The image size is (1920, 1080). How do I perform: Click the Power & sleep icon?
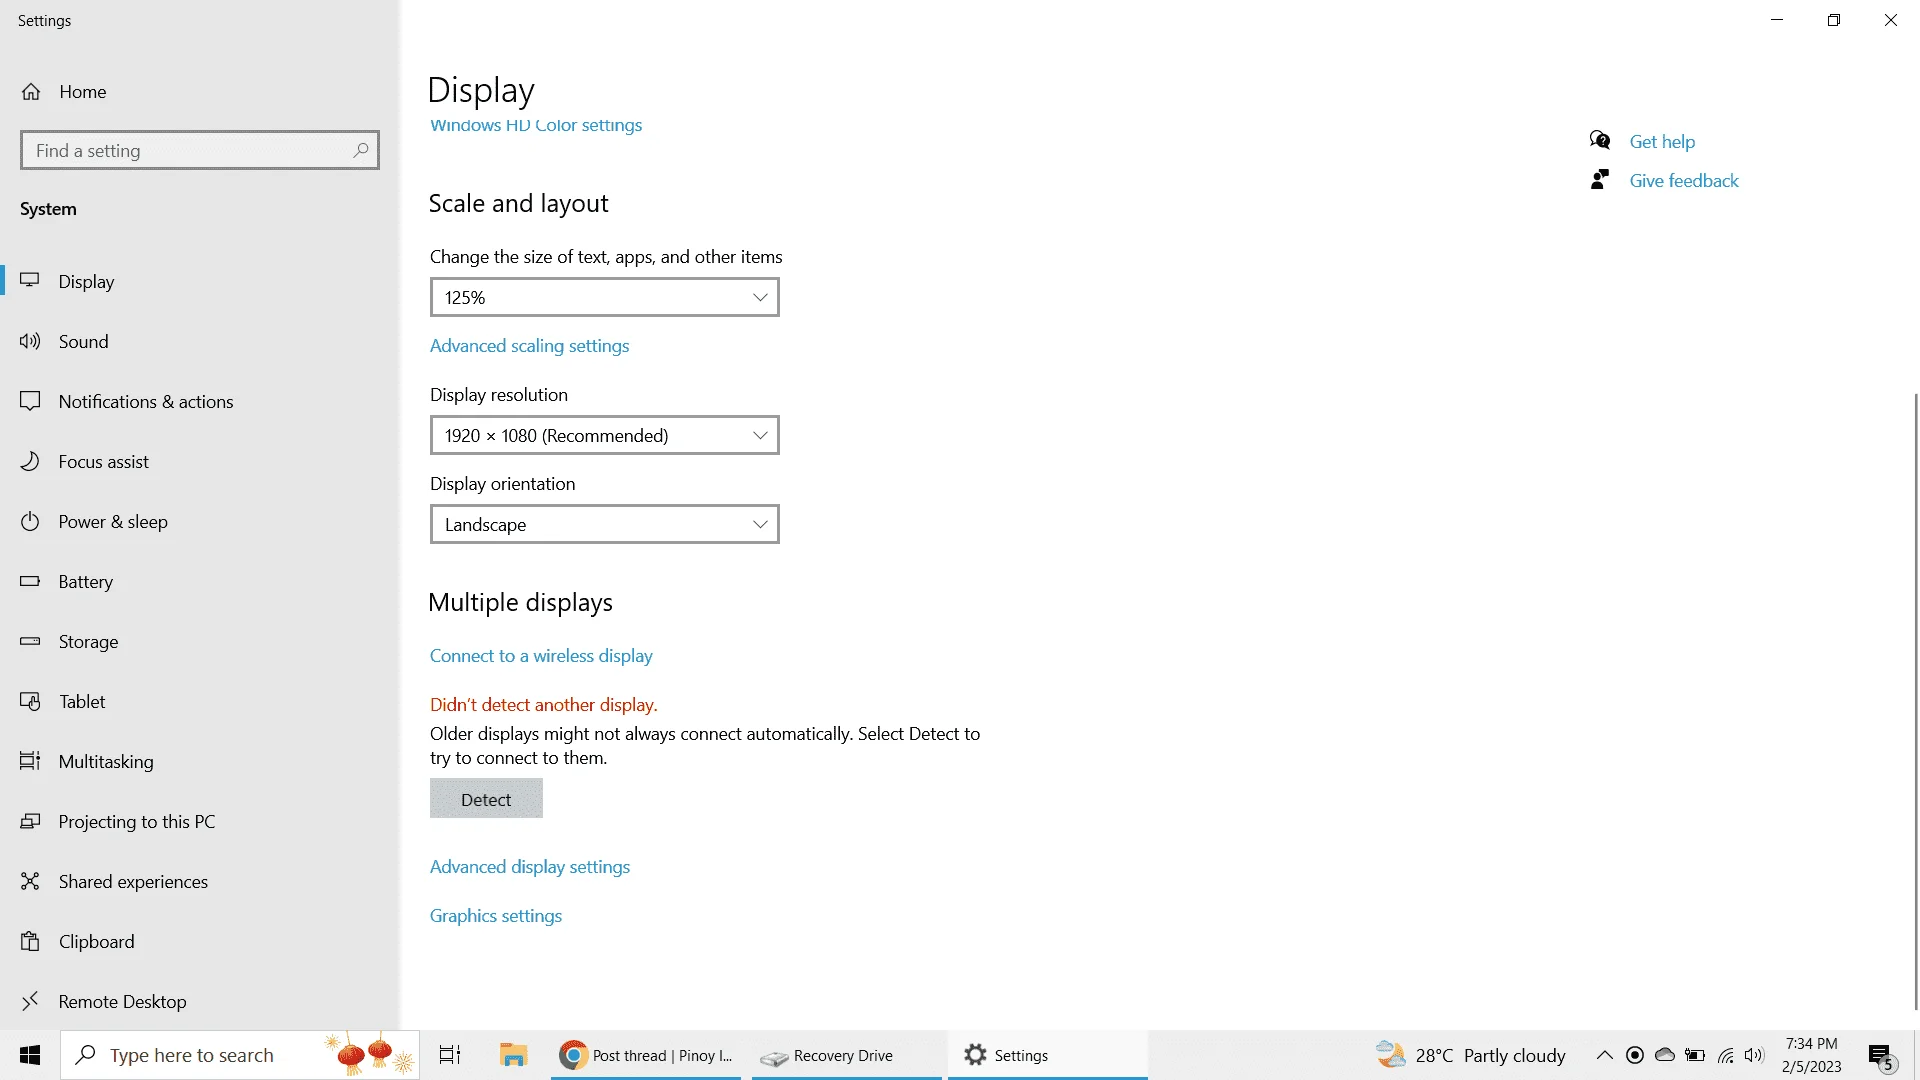(x=30, y=521)
